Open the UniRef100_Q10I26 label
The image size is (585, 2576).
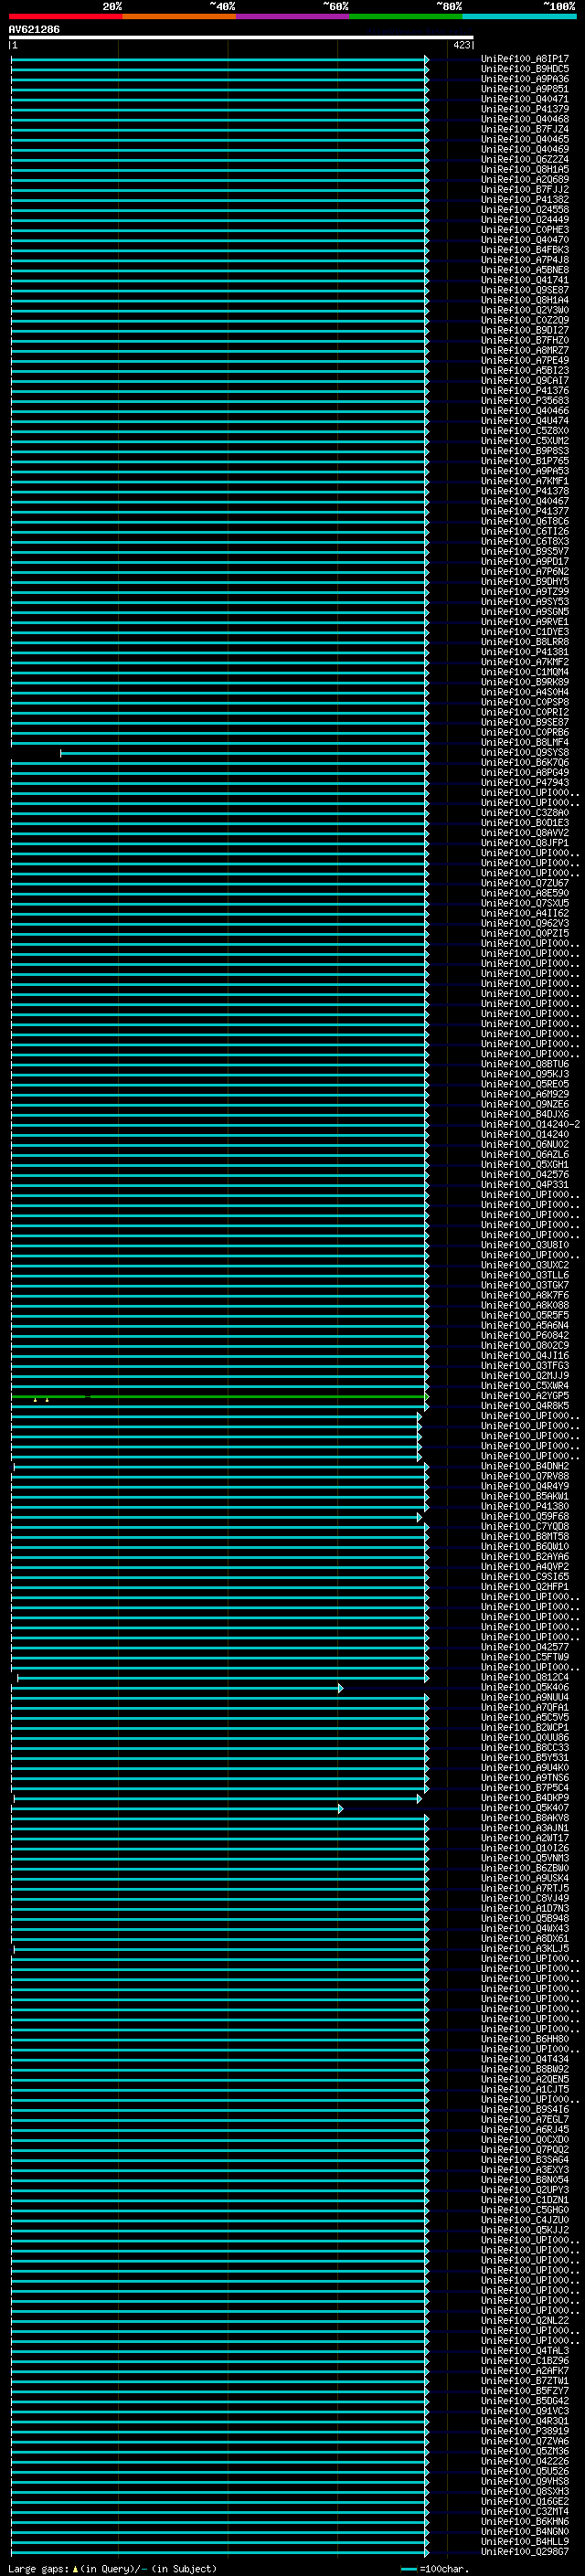525,1848
